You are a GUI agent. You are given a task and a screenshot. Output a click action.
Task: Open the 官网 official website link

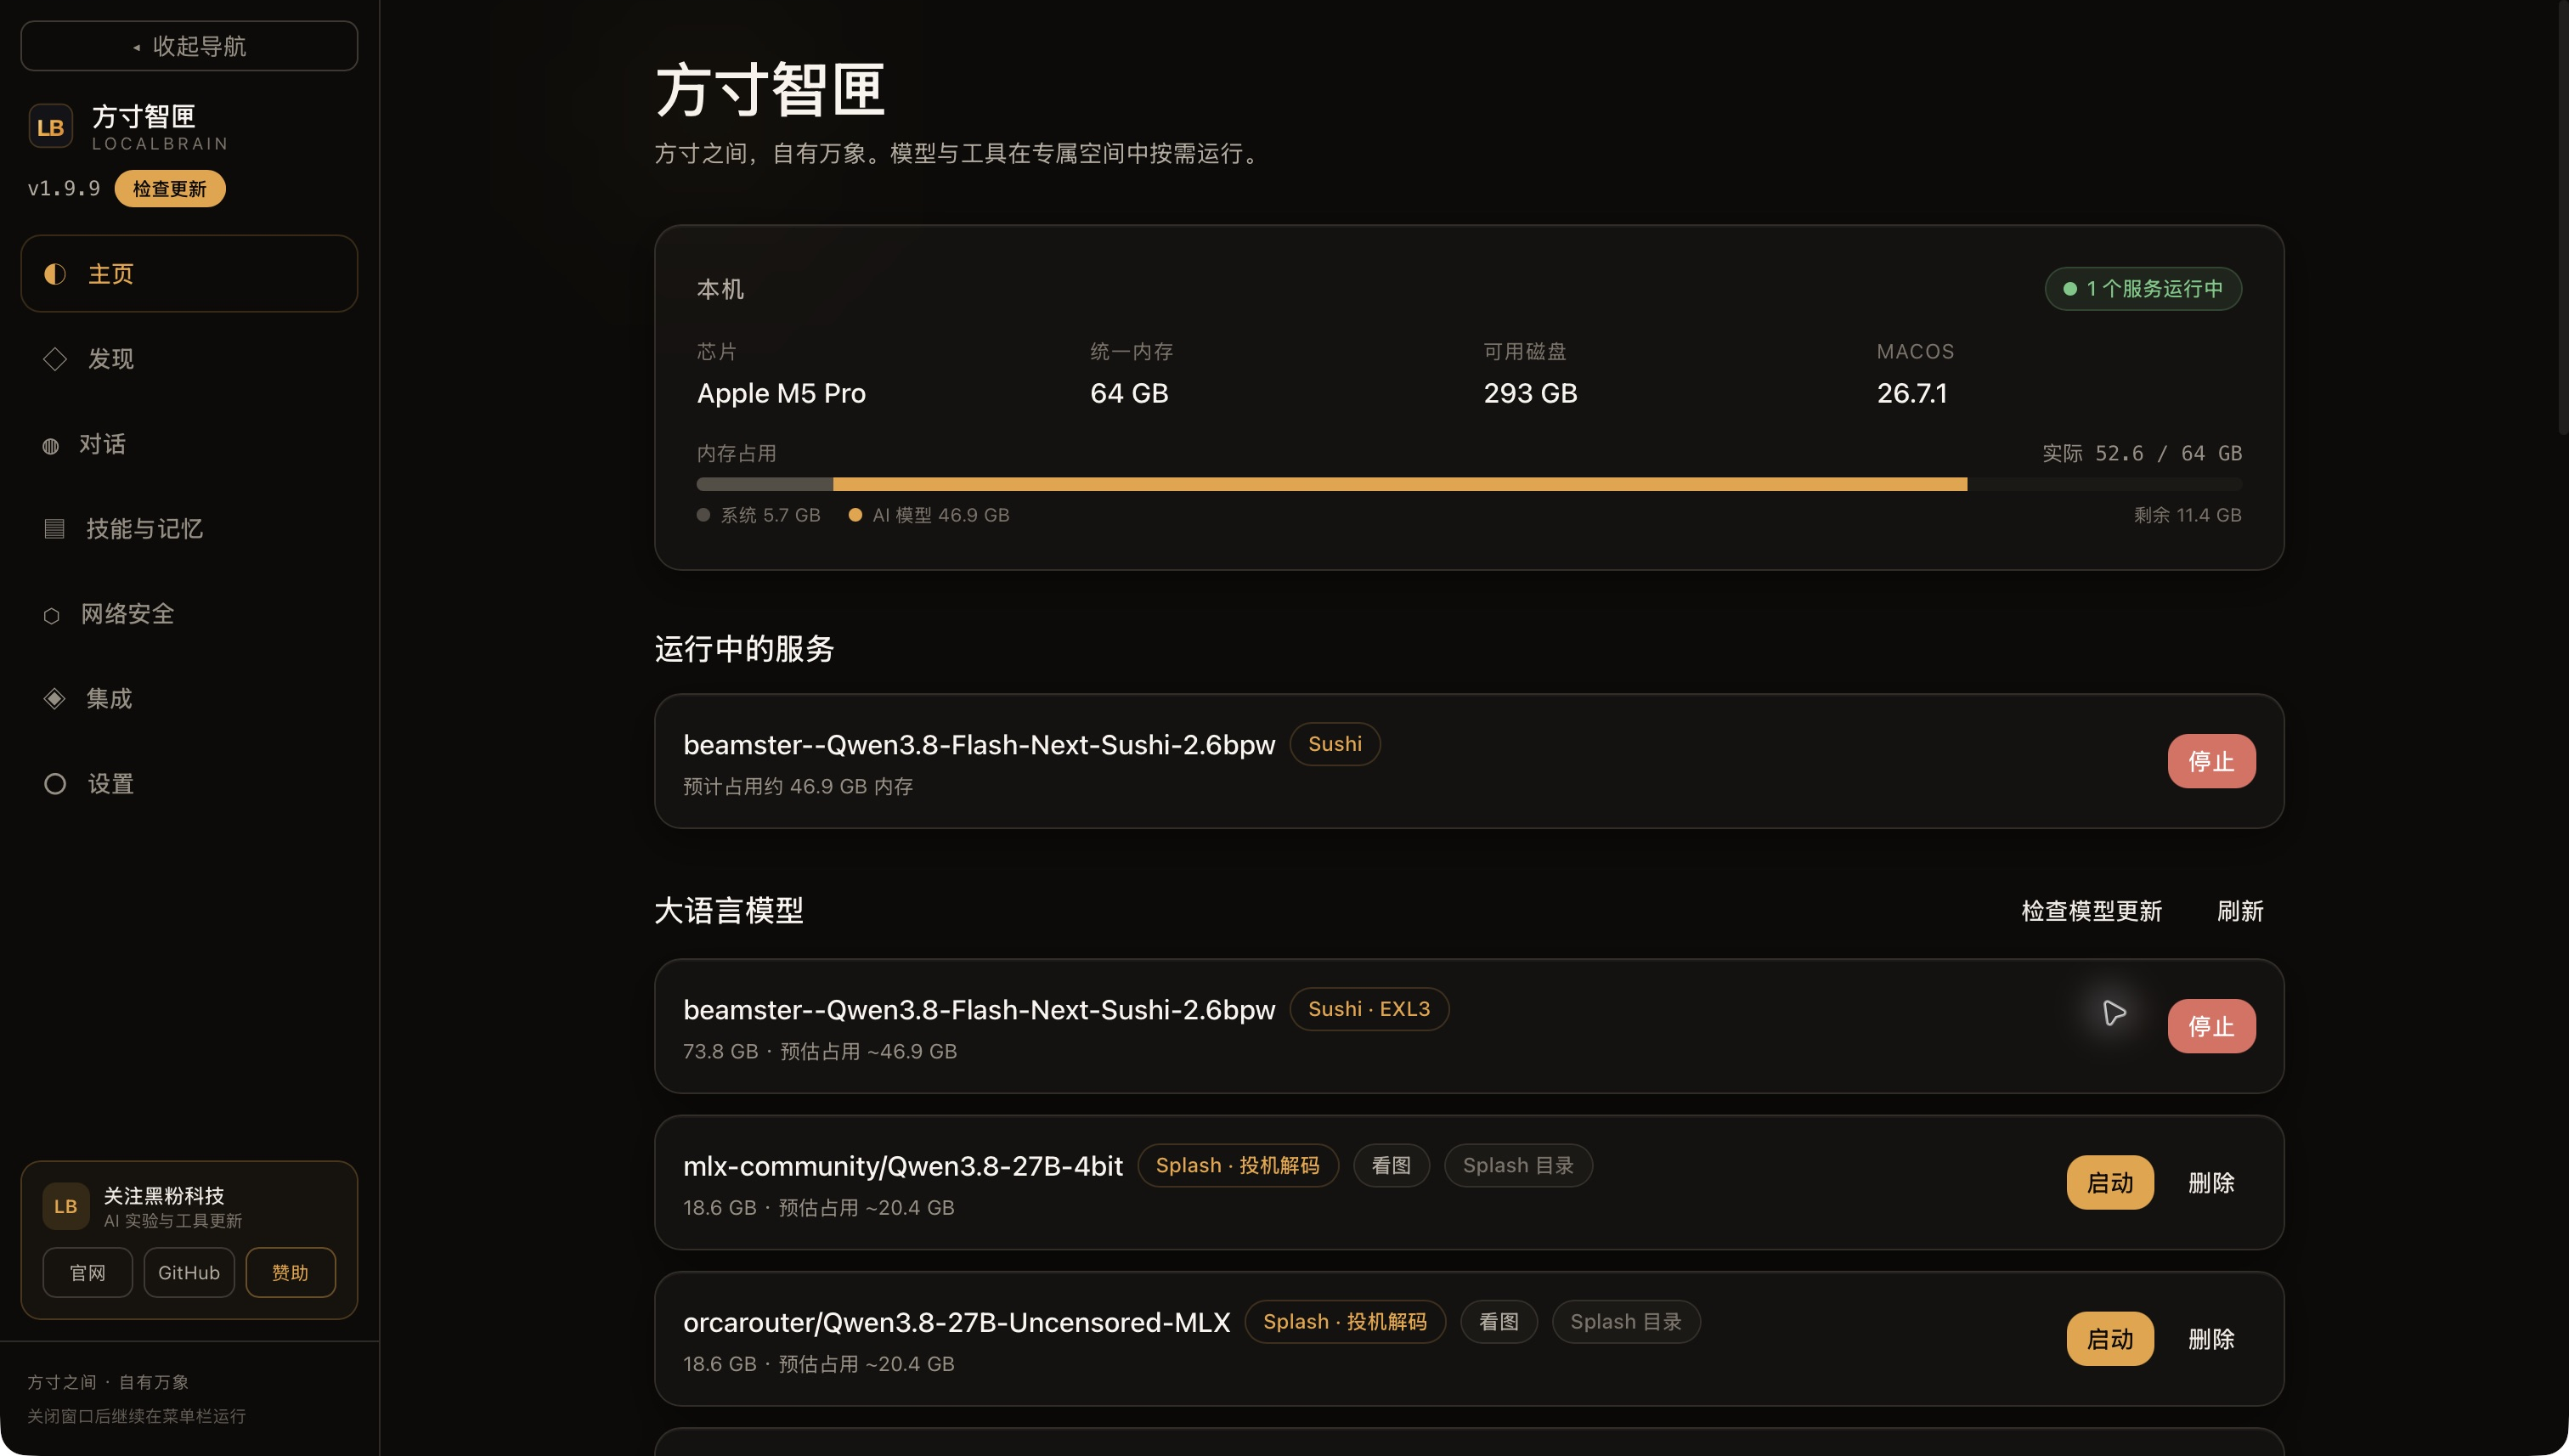tap(87, 1273)
